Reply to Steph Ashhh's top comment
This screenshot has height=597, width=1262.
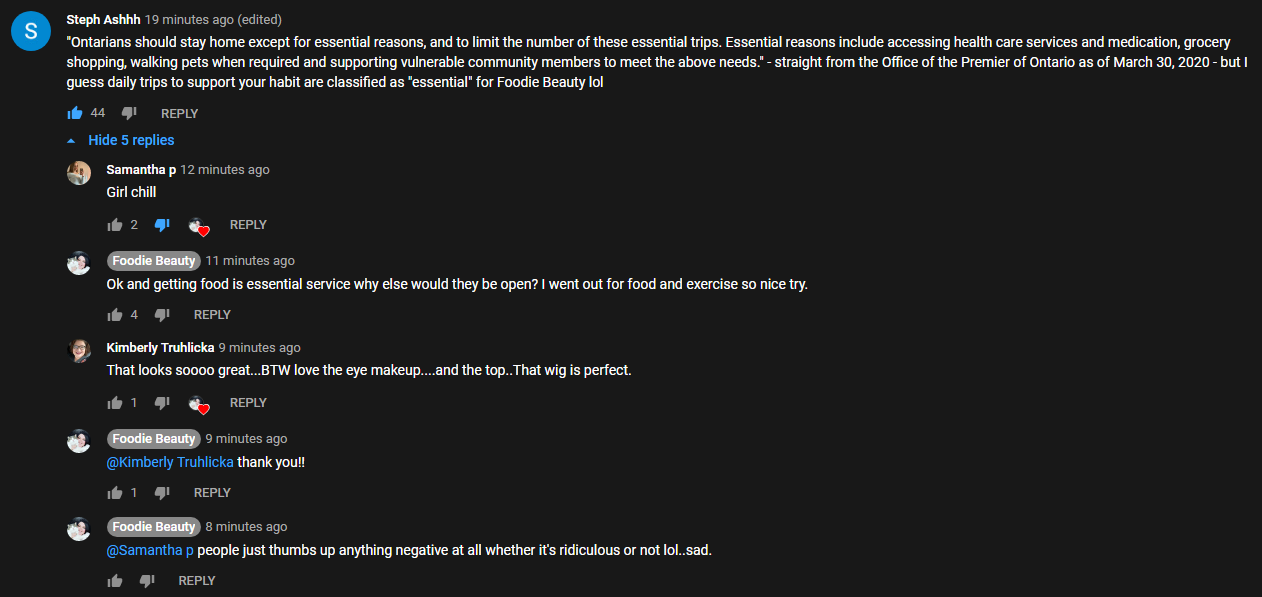(179, 113)
